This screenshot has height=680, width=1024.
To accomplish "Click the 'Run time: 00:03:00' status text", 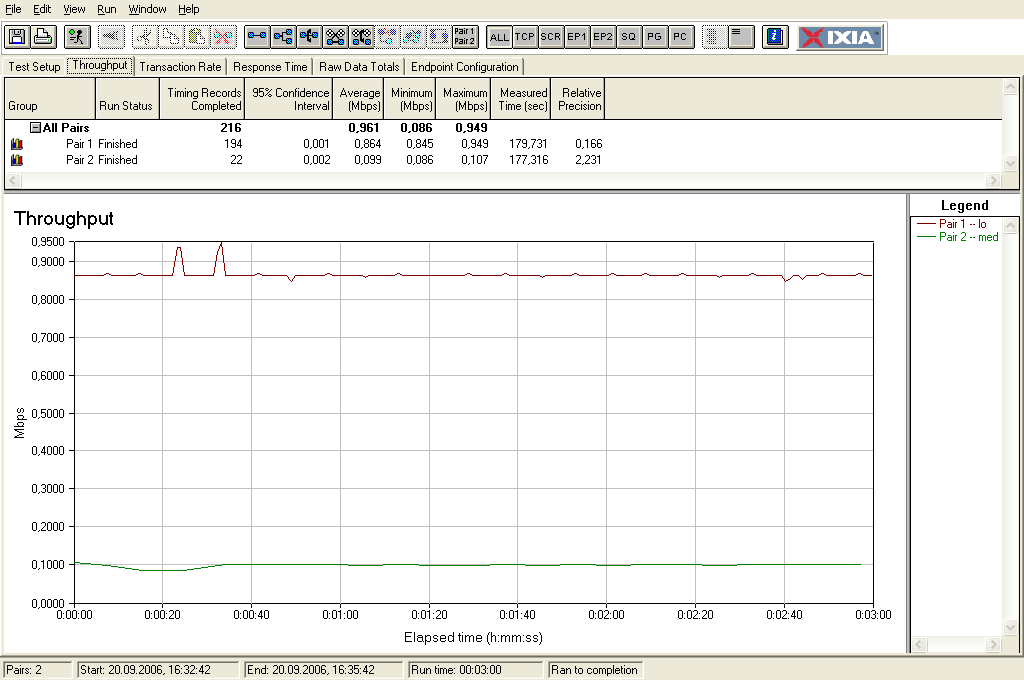I will click(x=456, y=670).
